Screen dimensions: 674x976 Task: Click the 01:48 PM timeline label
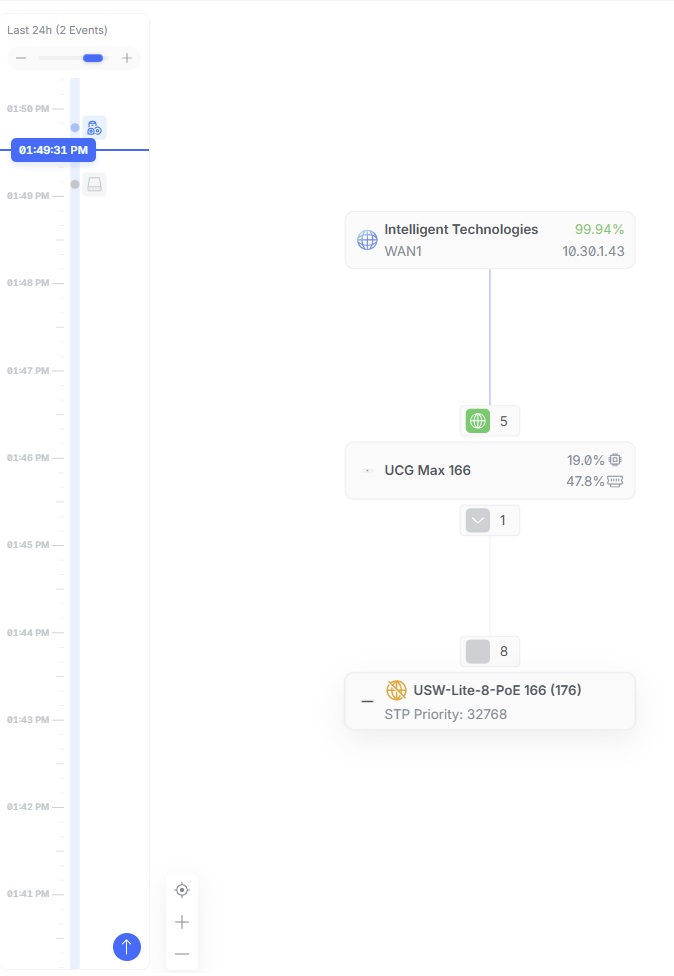(28, 283)
